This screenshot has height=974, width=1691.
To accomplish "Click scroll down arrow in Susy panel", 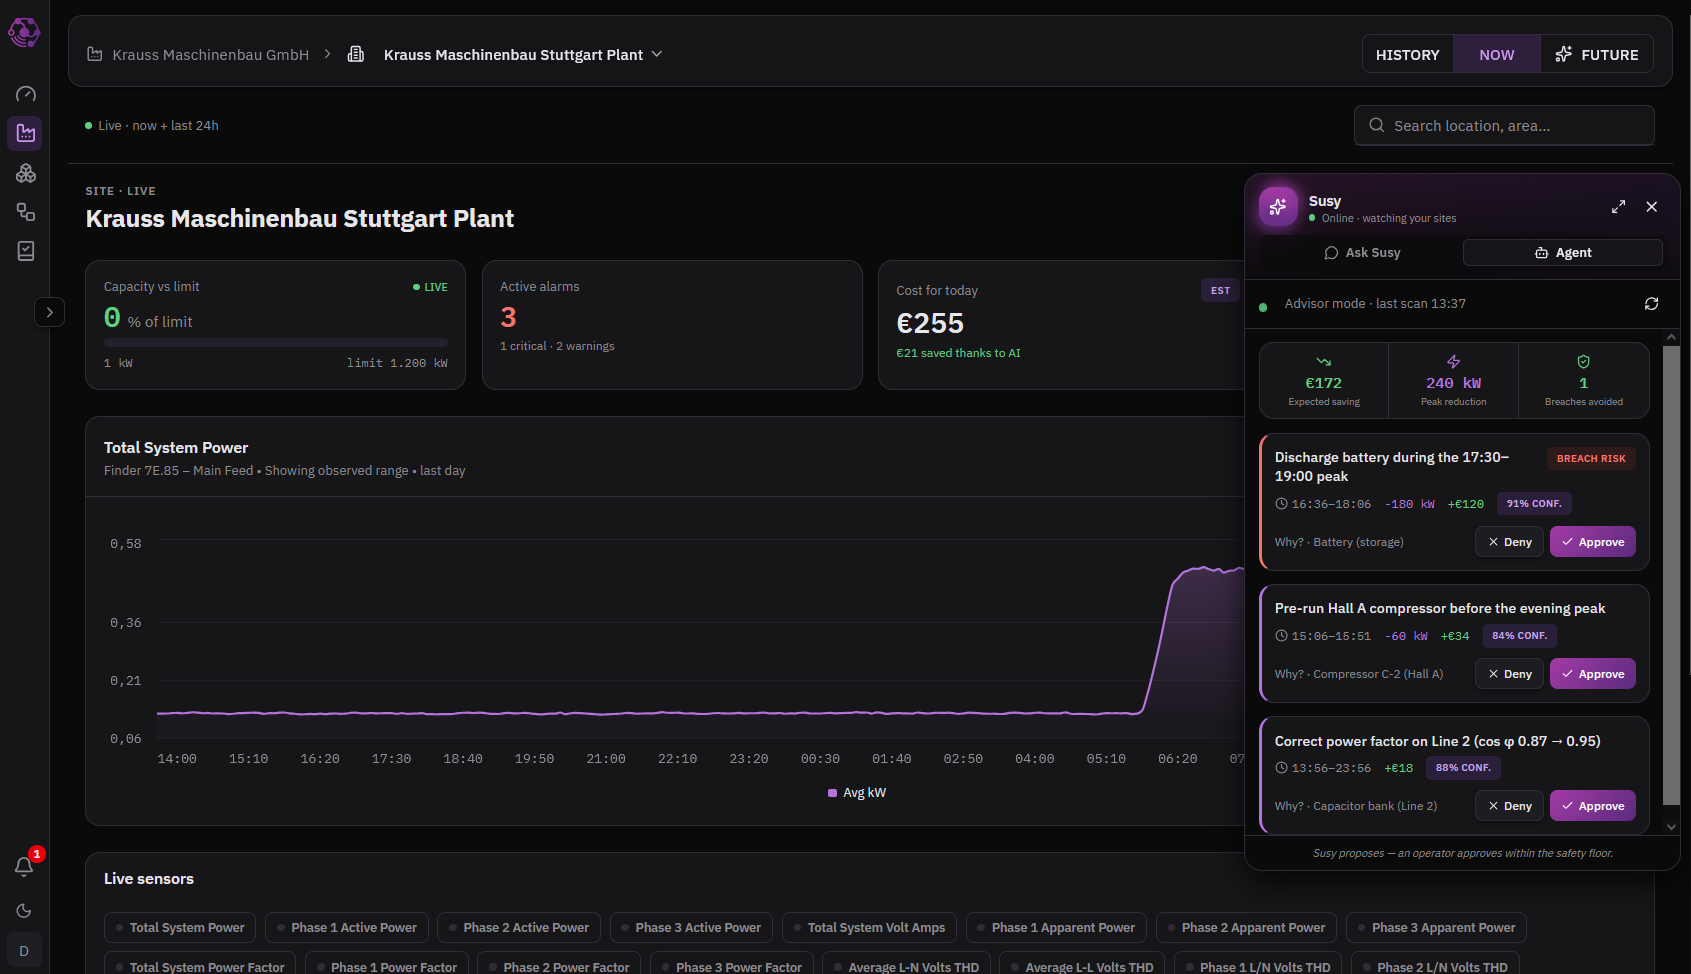I will click(1671, 827).
